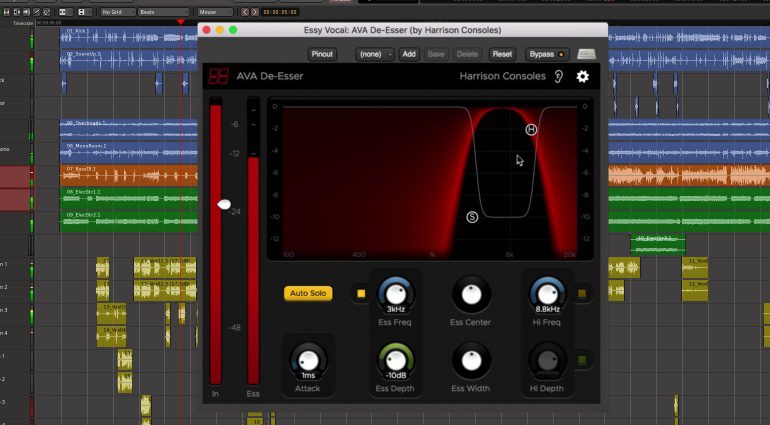Toggle Auto Solo off
Image resolution: width=770 pixels, height=425 pixels.
tap(309, 293)
